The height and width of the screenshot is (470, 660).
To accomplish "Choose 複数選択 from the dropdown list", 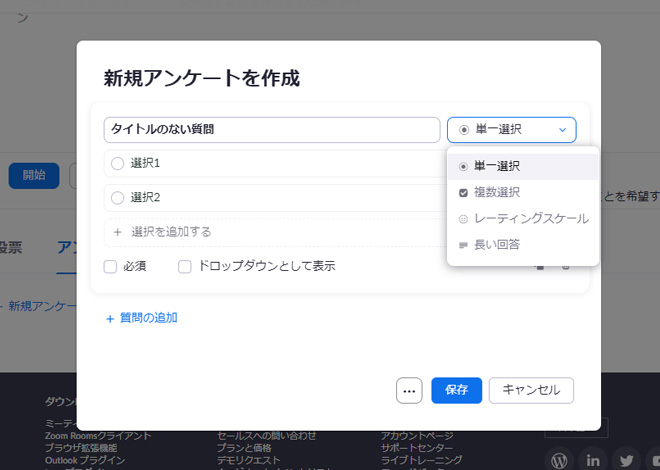I will (497, 192).
